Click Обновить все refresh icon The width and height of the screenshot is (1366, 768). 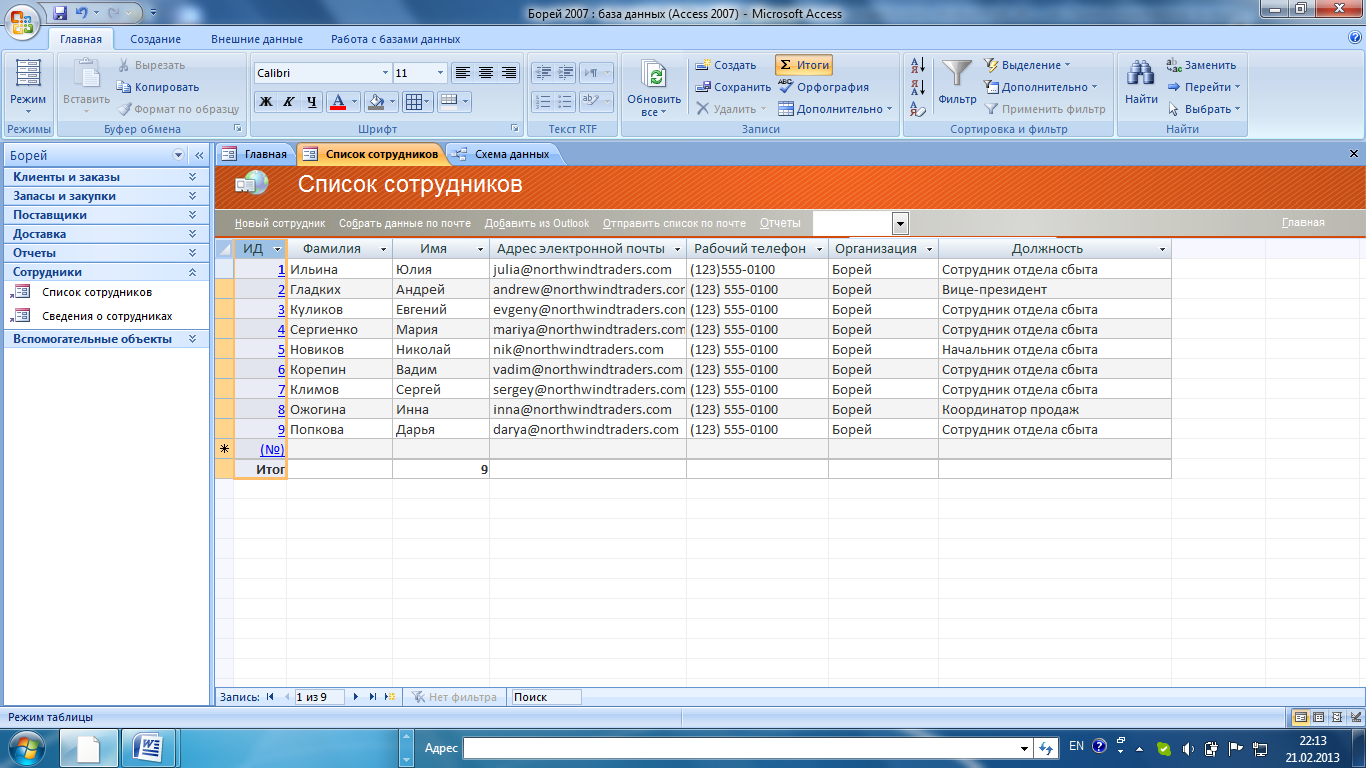654,77
